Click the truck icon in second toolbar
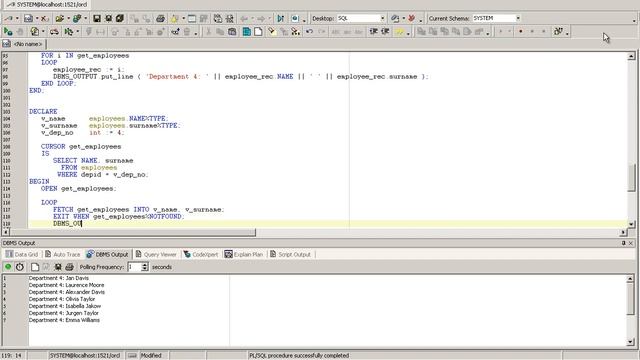The width and height of the screenshot is (640, 360). (x=54, y=31)
